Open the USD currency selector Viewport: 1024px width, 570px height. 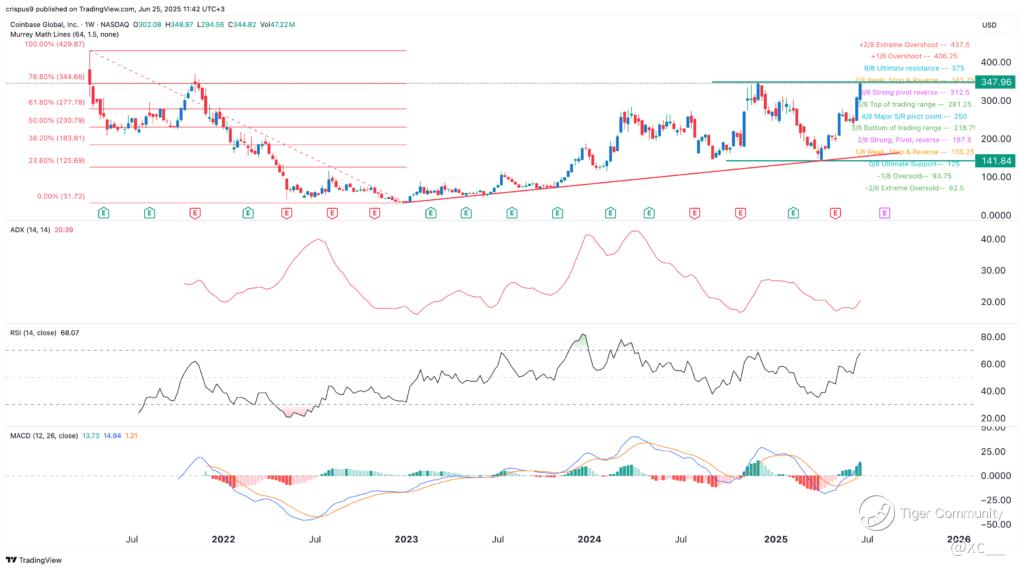click(x=989, y=25)
